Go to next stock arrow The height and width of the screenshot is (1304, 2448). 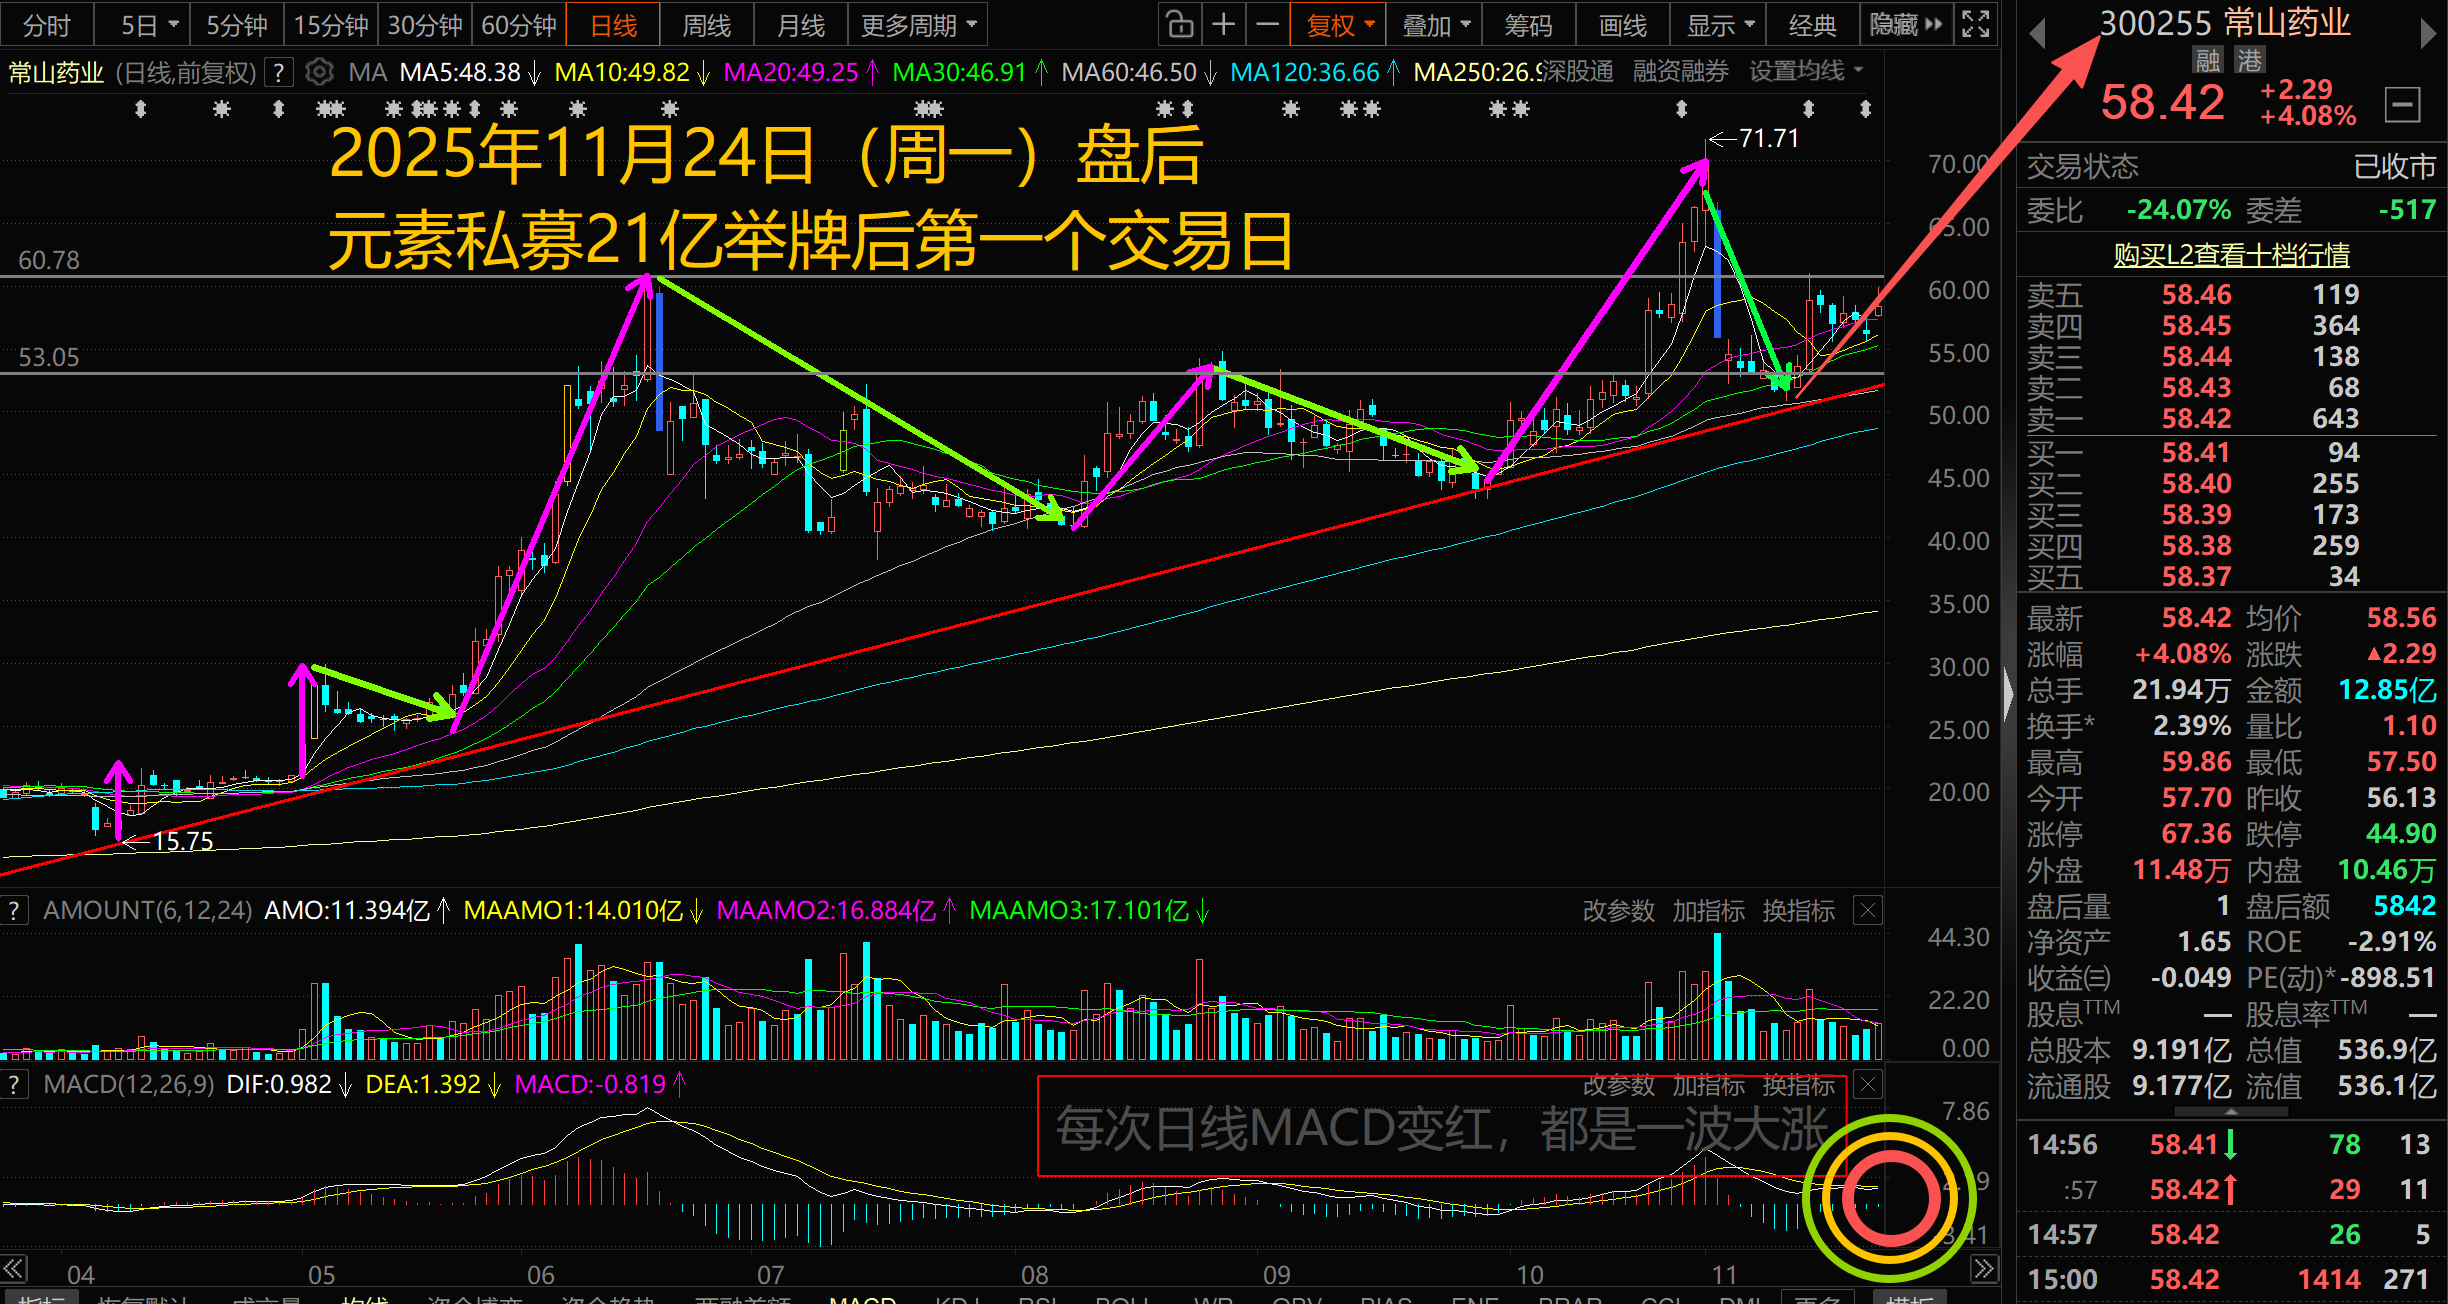(x=2427, y=34)
